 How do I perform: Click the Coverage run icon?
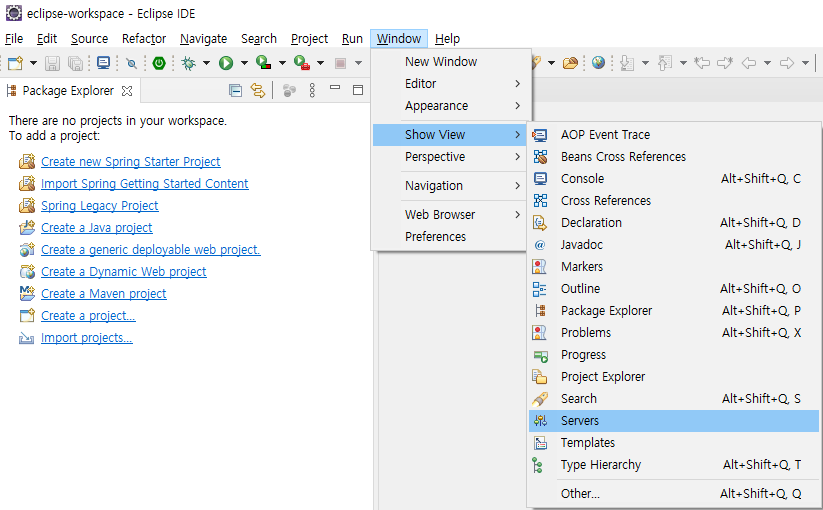point(263,63)
